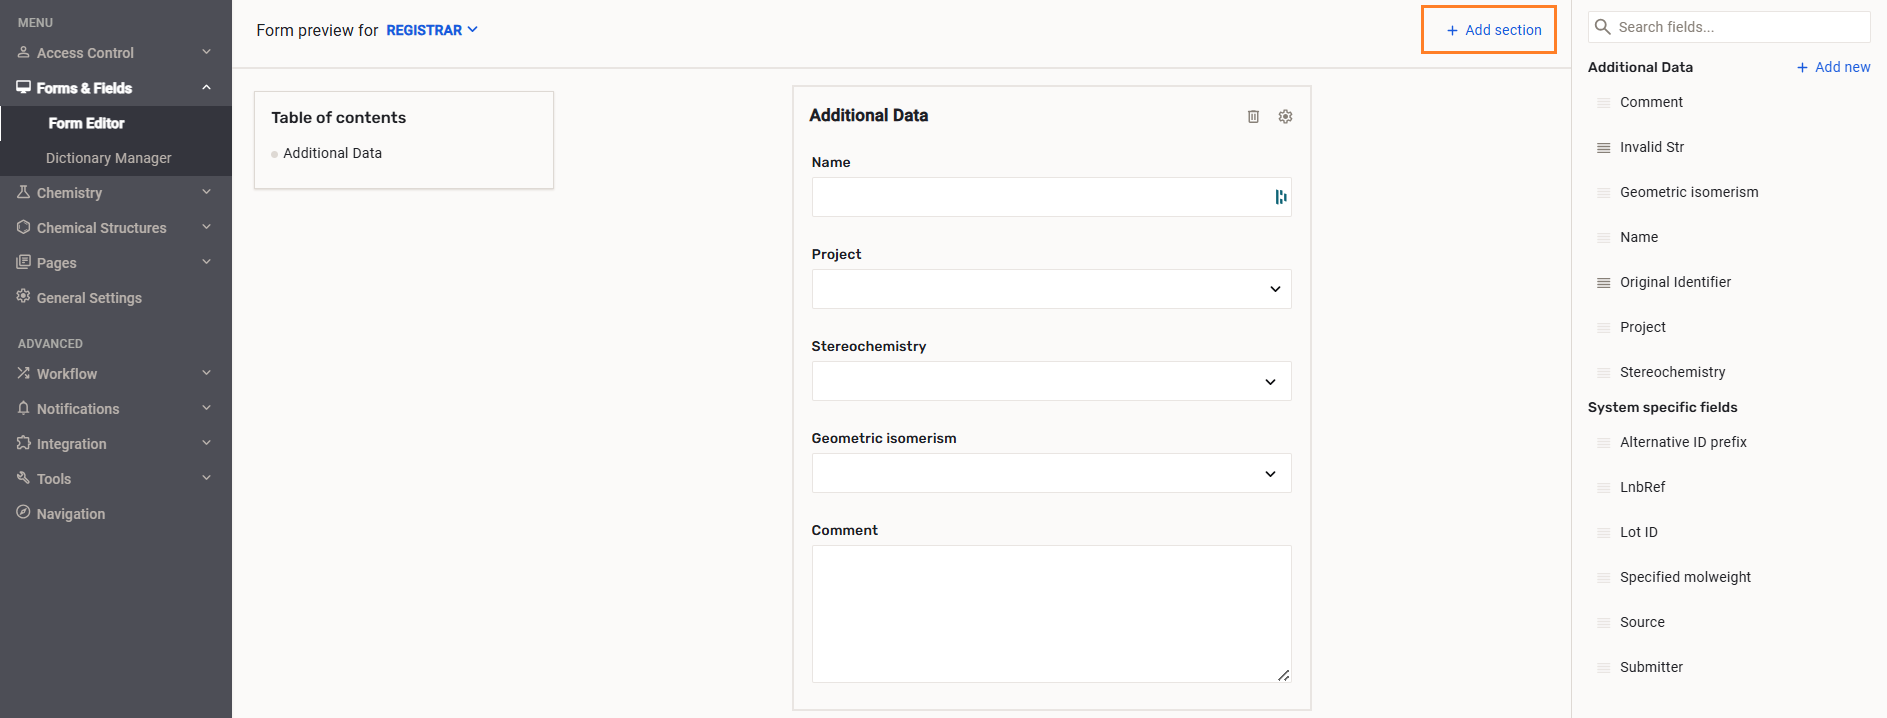Click Add new in Additional Data list
This screenshot has width=1887, height=718.
(x=1832, y=67)
